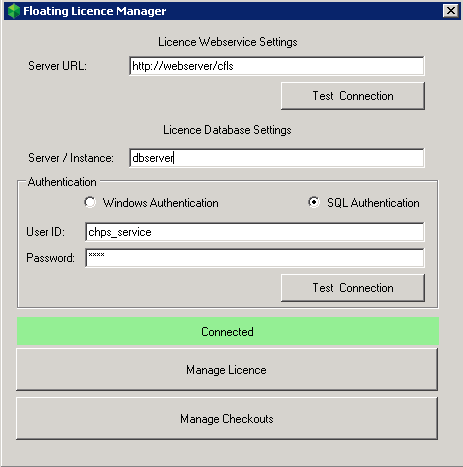The height and width of the screenshot is (467, 463).
Task: Click the Licence Database Settings heading
Action: (x=227, y=130)
